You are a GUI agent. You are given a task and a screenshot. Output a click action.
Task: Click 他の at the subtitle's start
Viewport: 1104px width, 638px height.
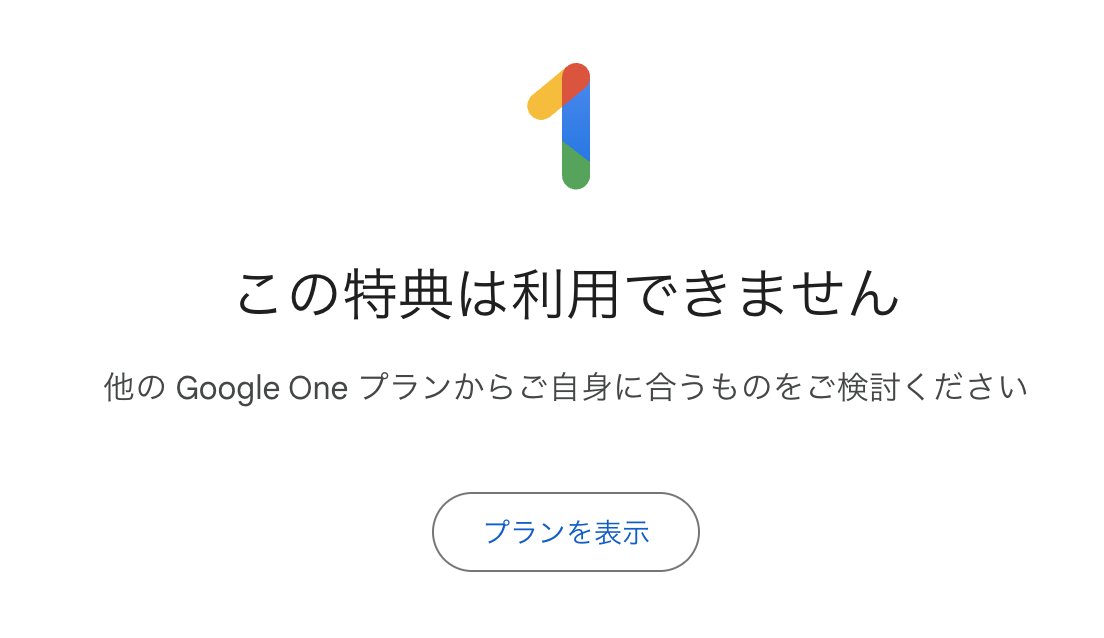pos(133,387)
